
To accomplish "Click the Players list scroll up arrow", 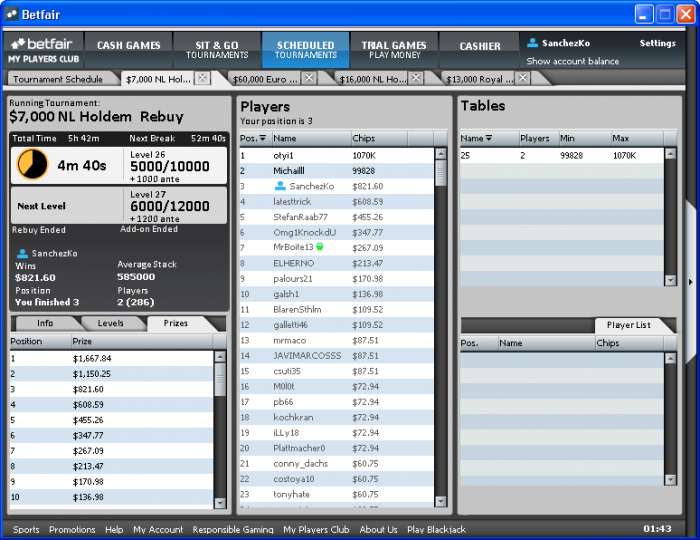I will 441,154.
